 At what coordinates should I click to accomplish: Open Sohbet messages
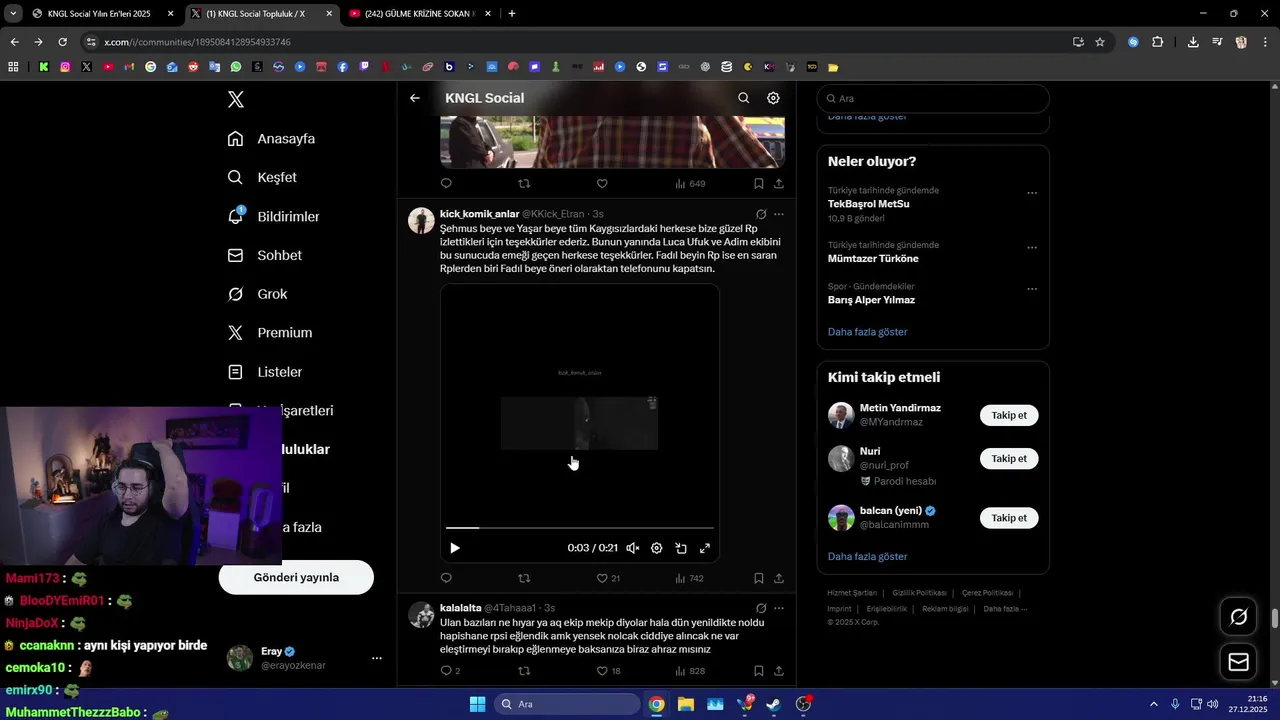coord(265,255)
